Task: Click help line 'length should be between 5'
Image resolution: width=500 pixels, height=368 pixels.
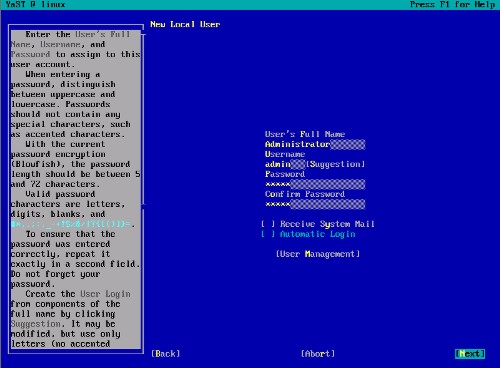Action: point(76,174)
